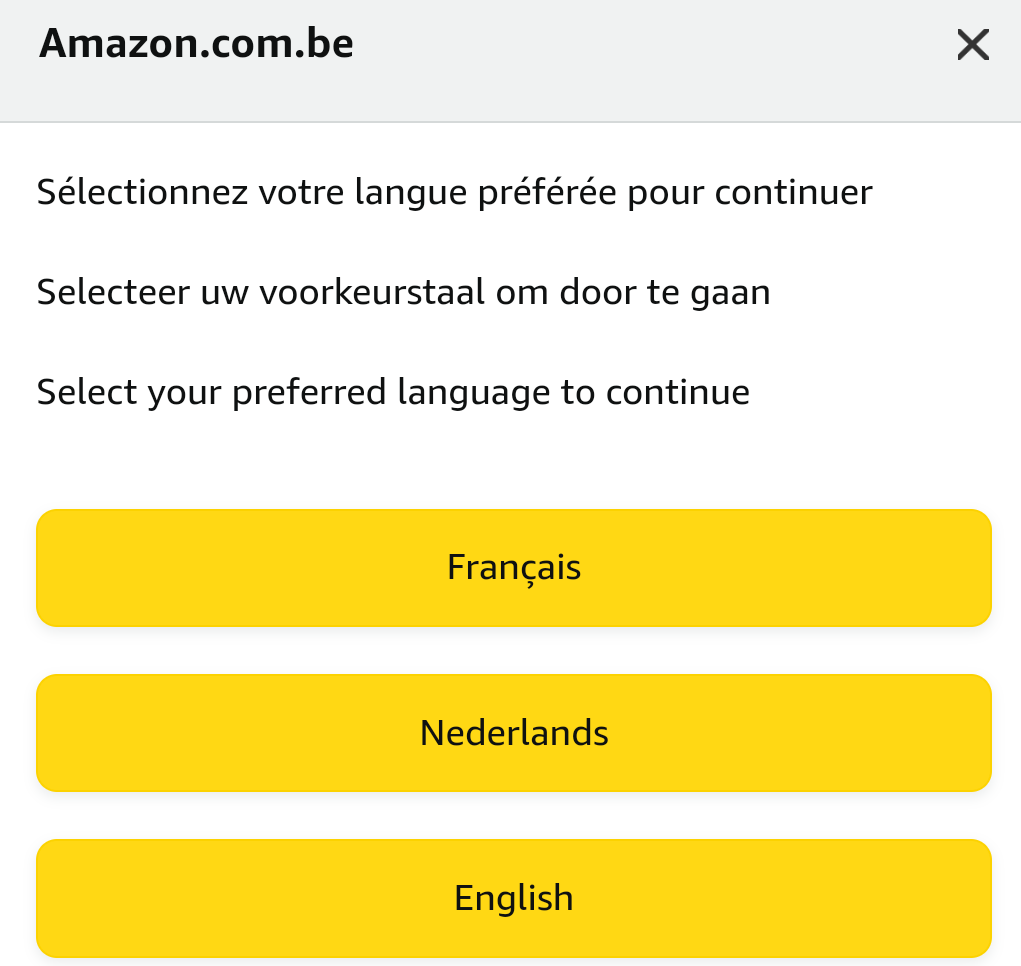Tap the top language option Français
The width and height of the screenshot is (1021, 966).
click(x=513, y=568)
